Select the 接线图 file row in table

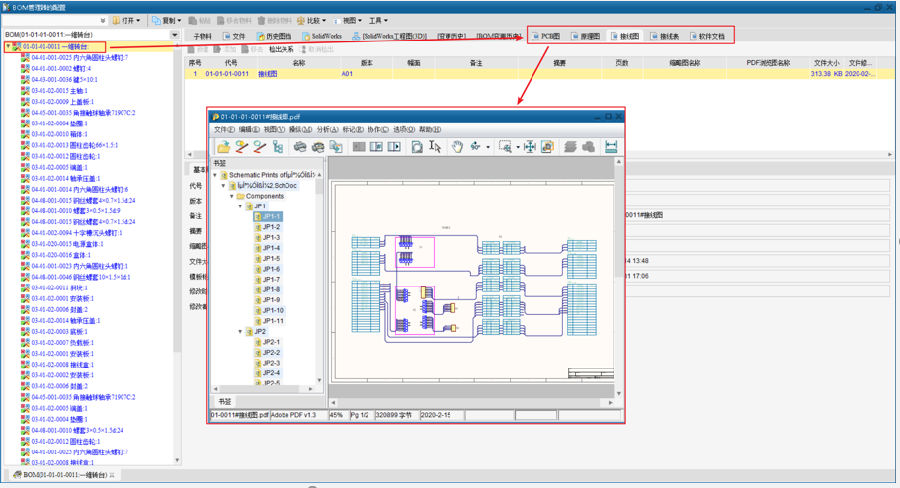[268, 73]
